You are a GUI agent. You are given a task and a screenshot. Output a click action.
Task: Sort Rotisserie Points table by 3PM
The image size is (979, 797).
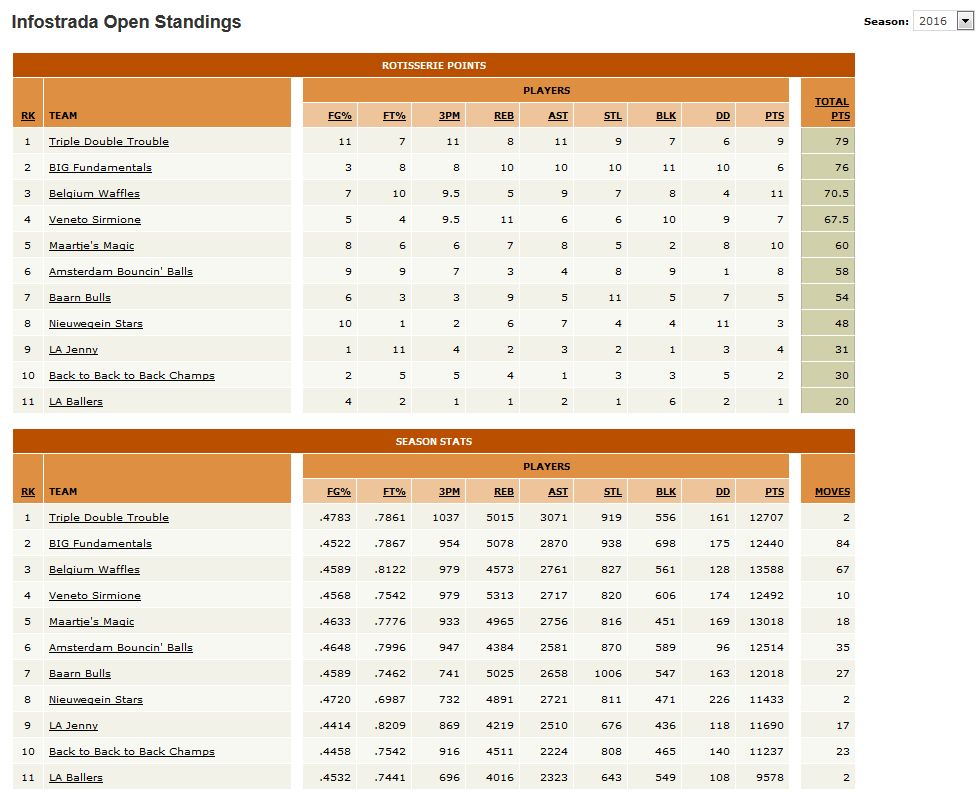coord(449,115)
